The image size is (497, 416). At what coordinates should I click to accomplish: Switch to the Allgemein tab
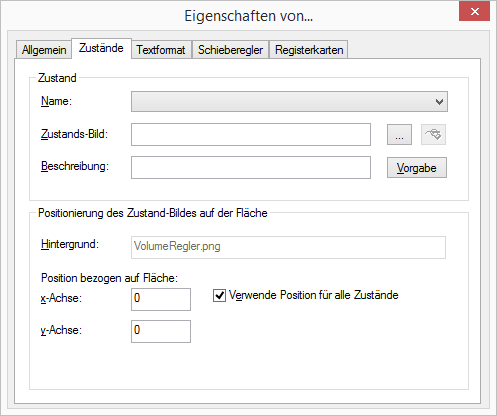[44, 50]
